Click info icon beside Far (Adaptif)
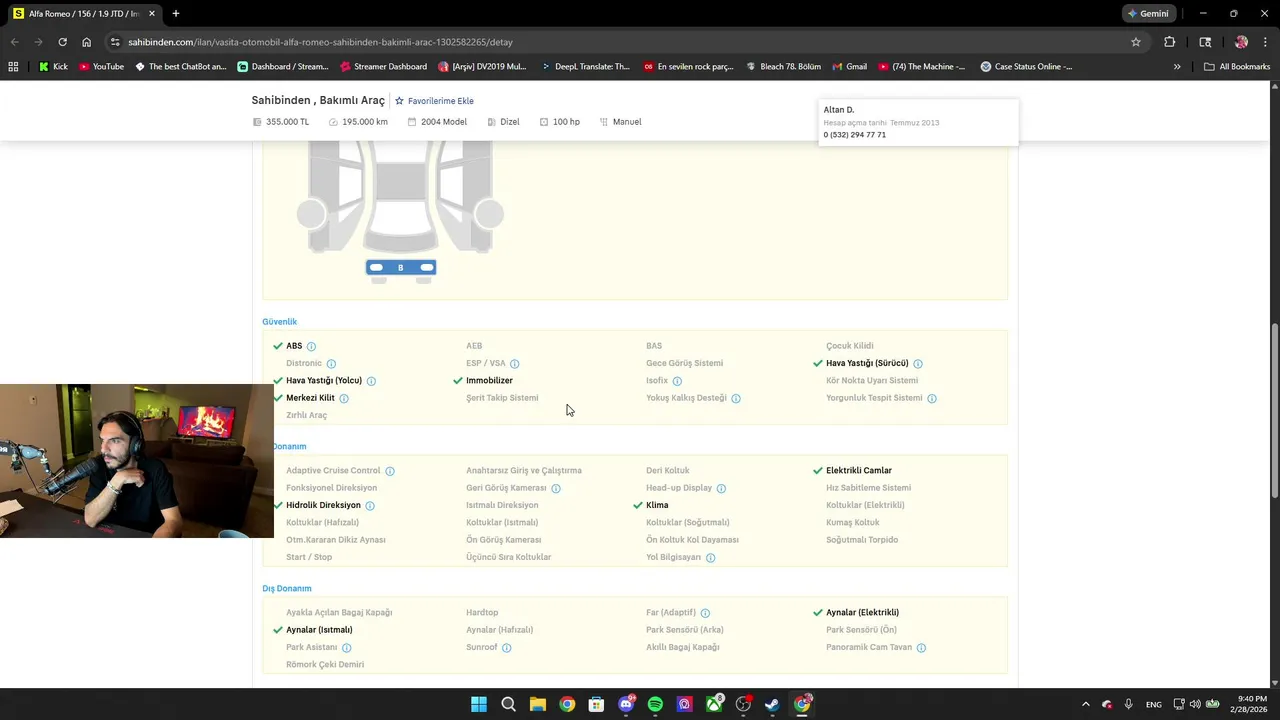 pyautogui.click(x=705, y=613)
